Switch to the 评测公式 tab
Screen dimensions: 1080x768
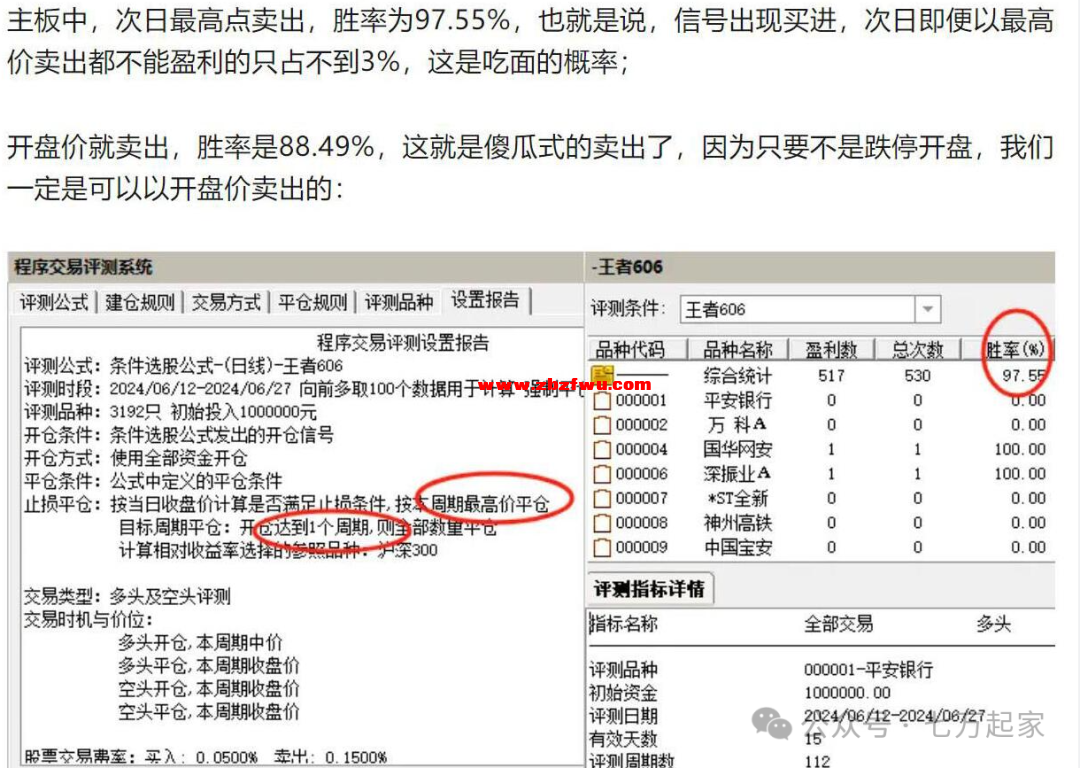[x=55, y=302]
